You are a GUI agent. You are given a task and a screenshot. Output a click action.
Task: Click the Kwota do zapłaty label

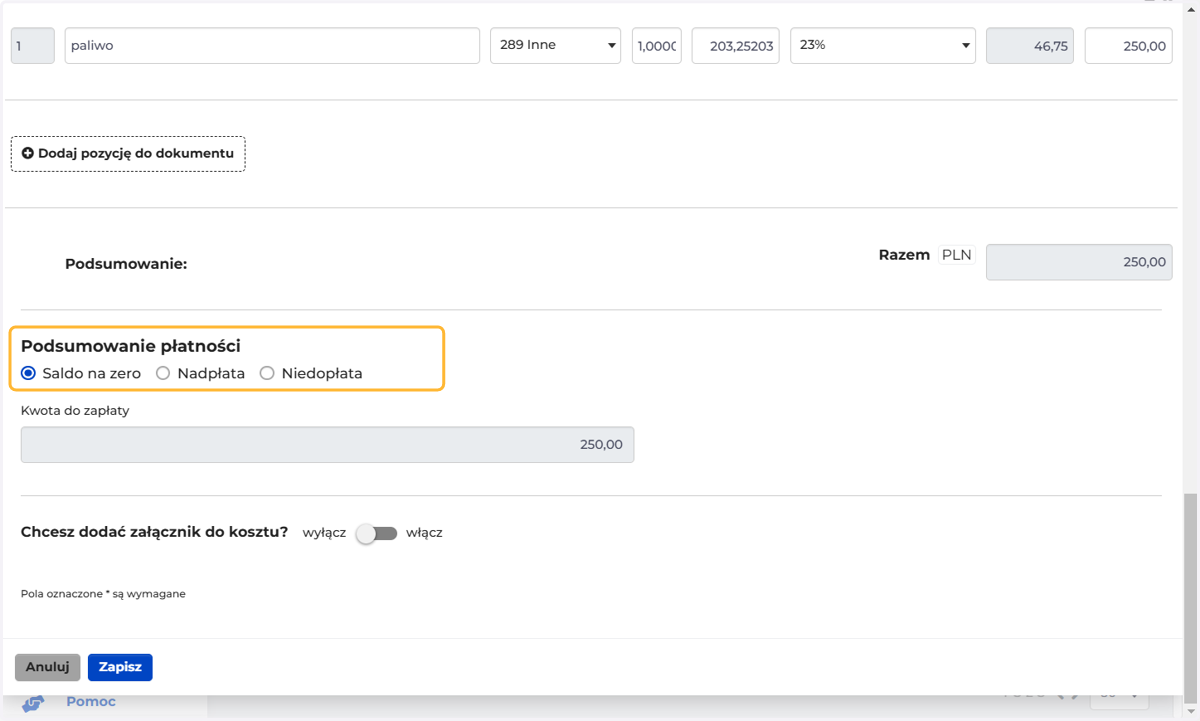[x=75, y=410]
